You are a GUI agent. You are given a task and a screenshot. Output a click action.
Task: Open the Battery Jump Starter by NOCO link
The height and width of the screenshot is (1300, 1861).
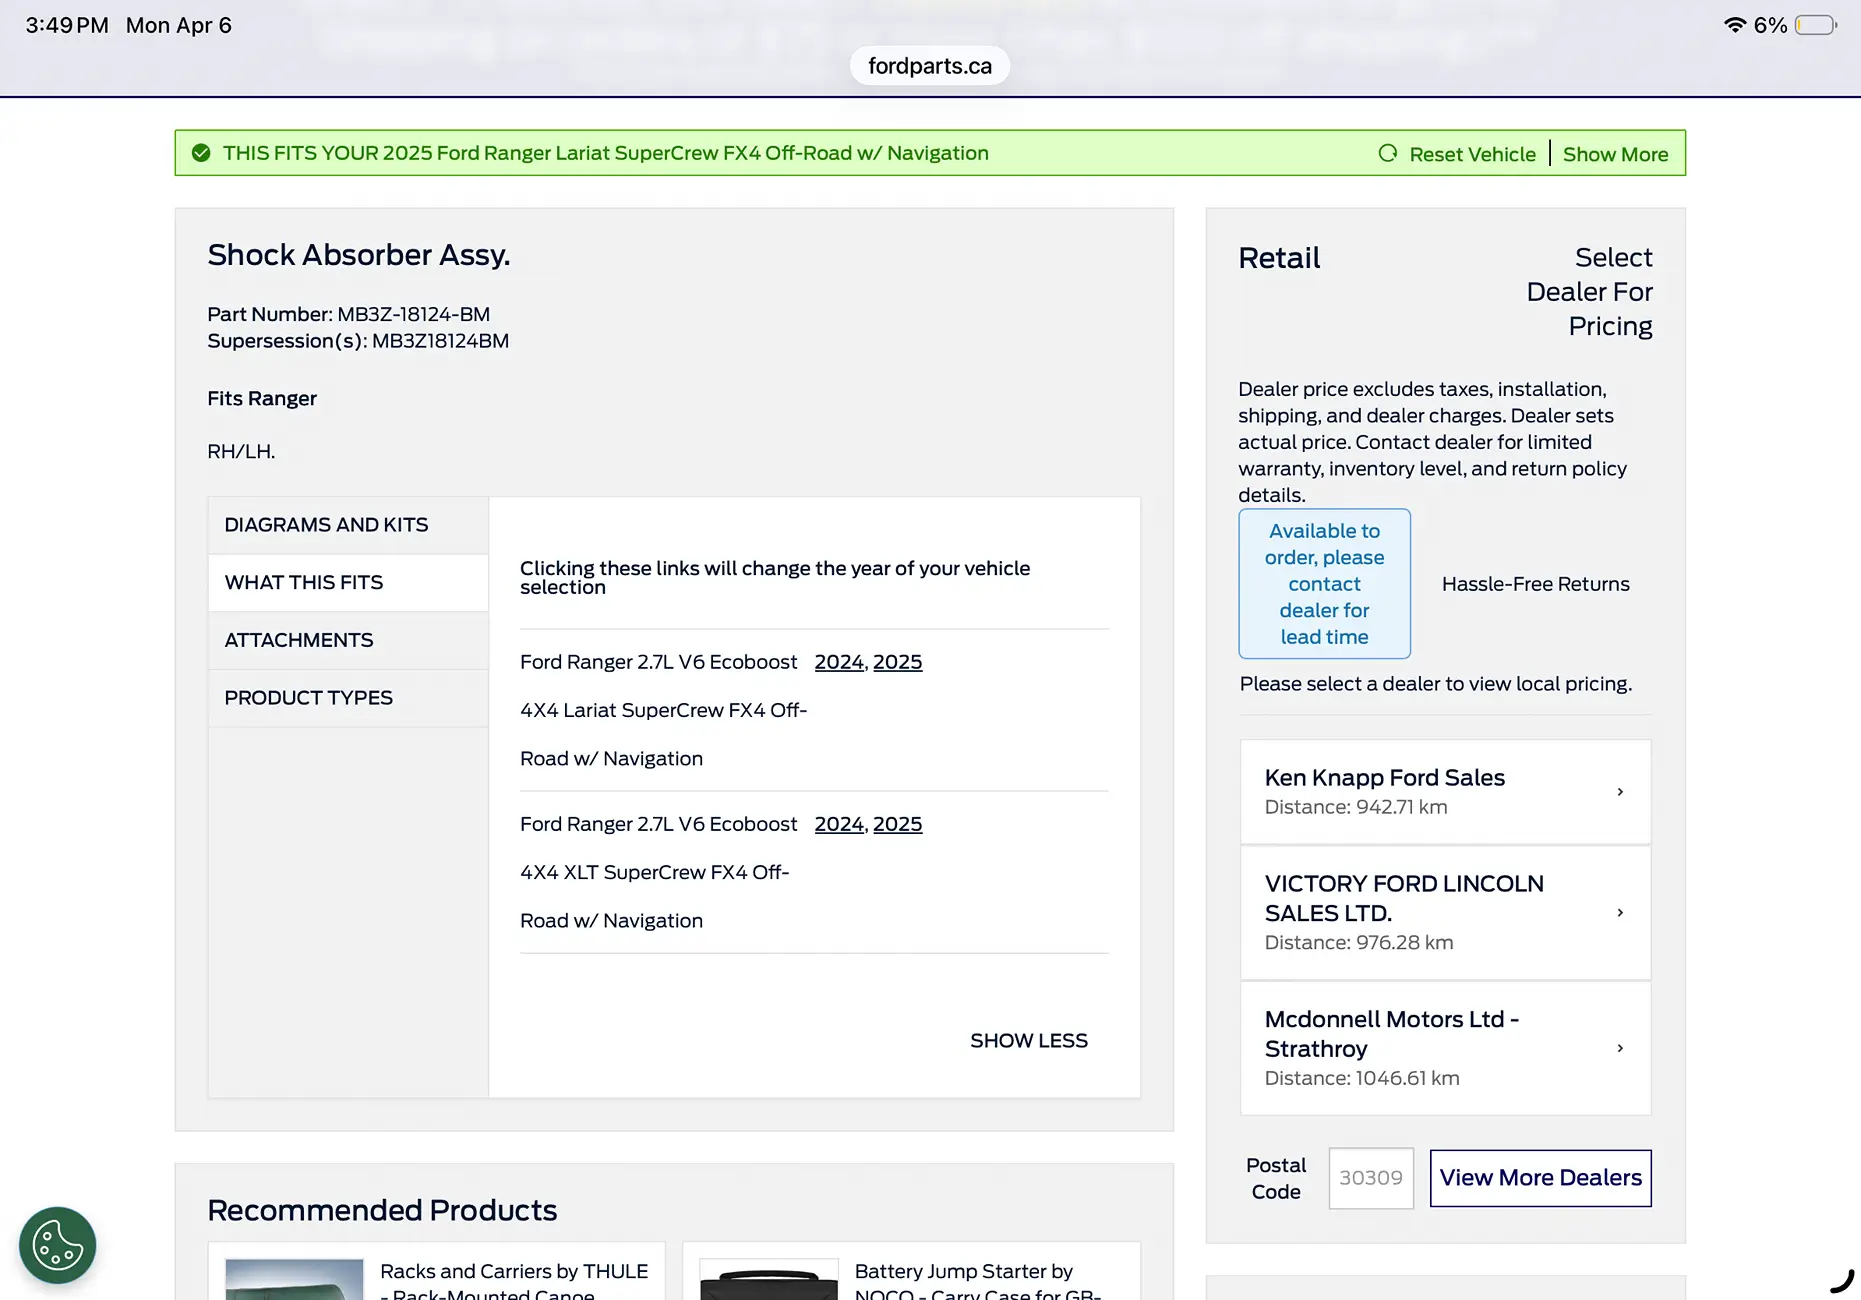coord(978,1282)
